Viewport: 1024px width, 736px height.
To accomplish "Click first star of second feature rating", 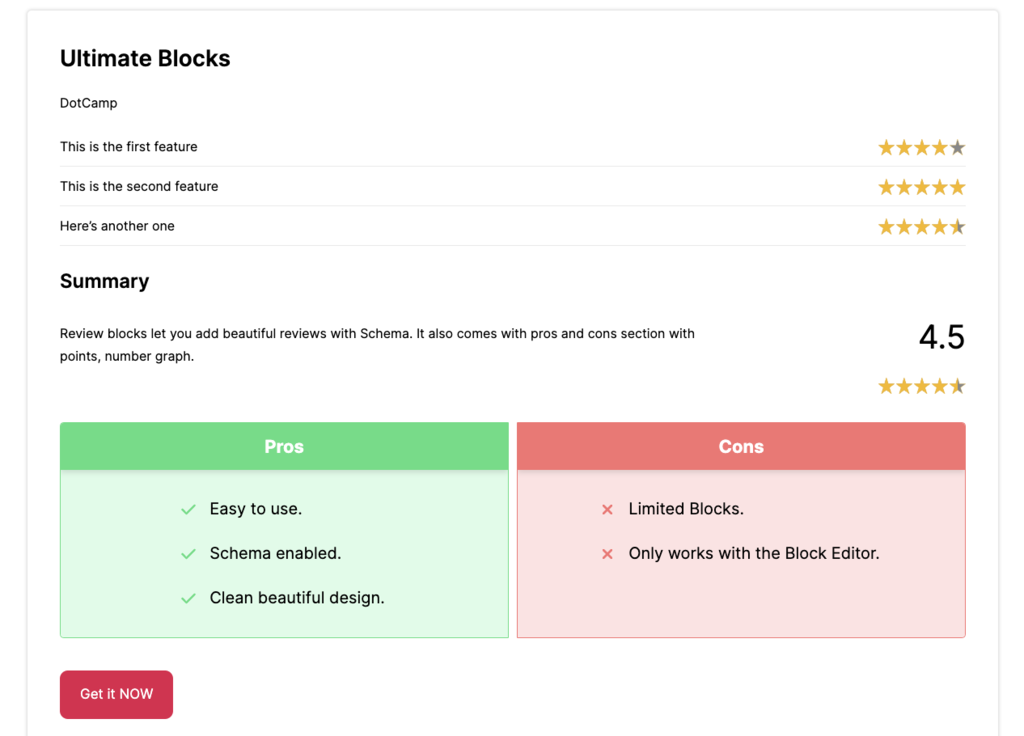I will click(x=886, y=187).
